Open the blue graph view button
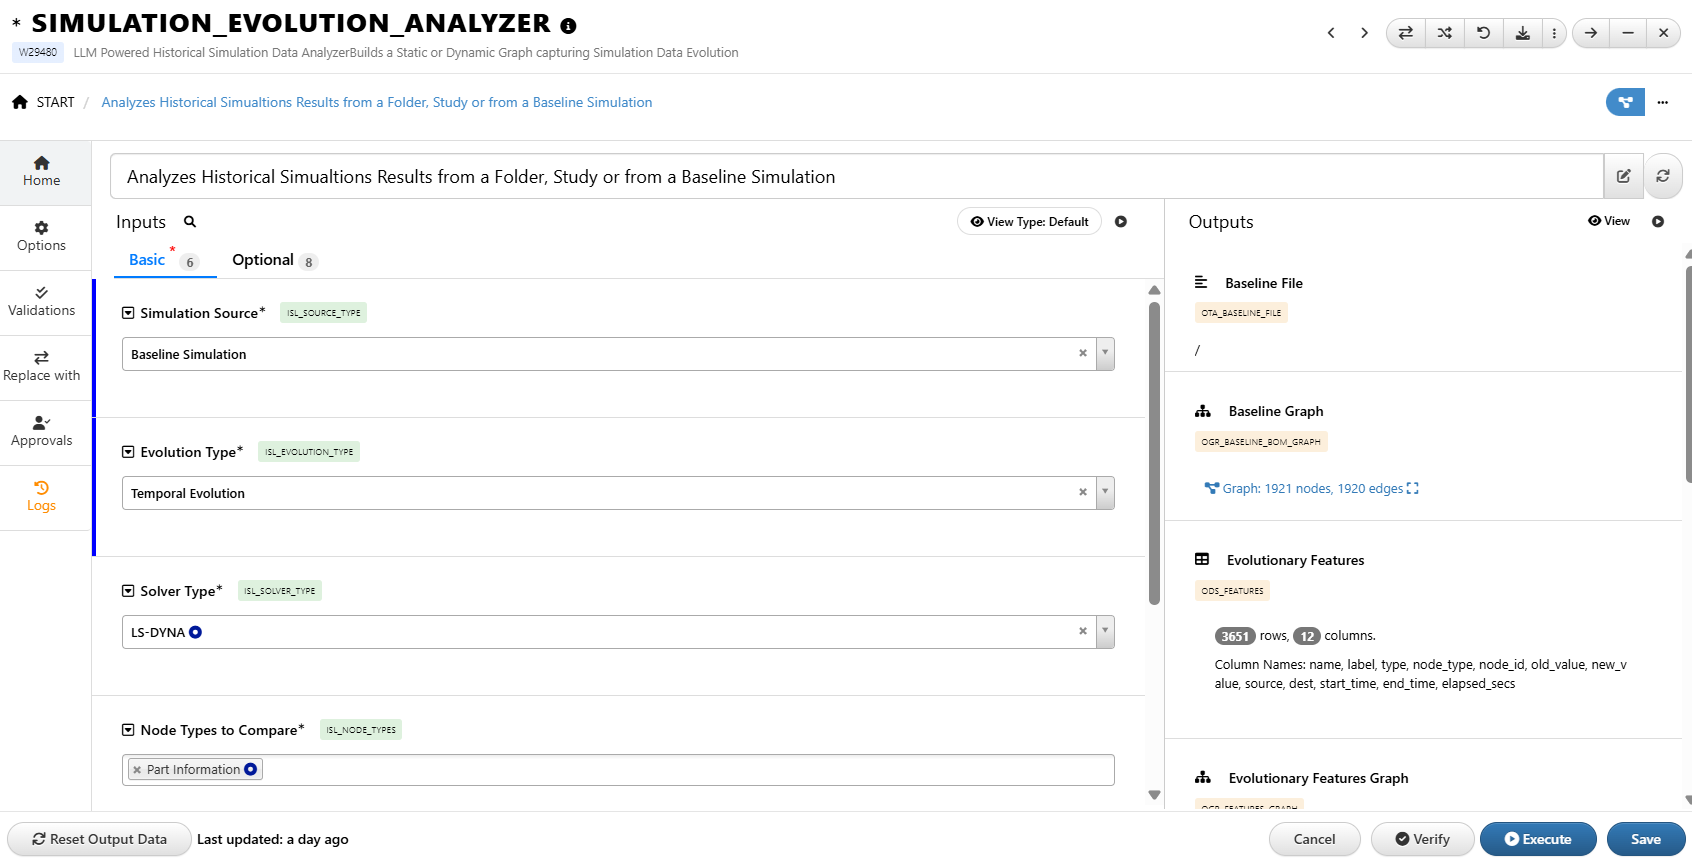The height and width of the screenshot is (859, 1692). [1625, 102]
